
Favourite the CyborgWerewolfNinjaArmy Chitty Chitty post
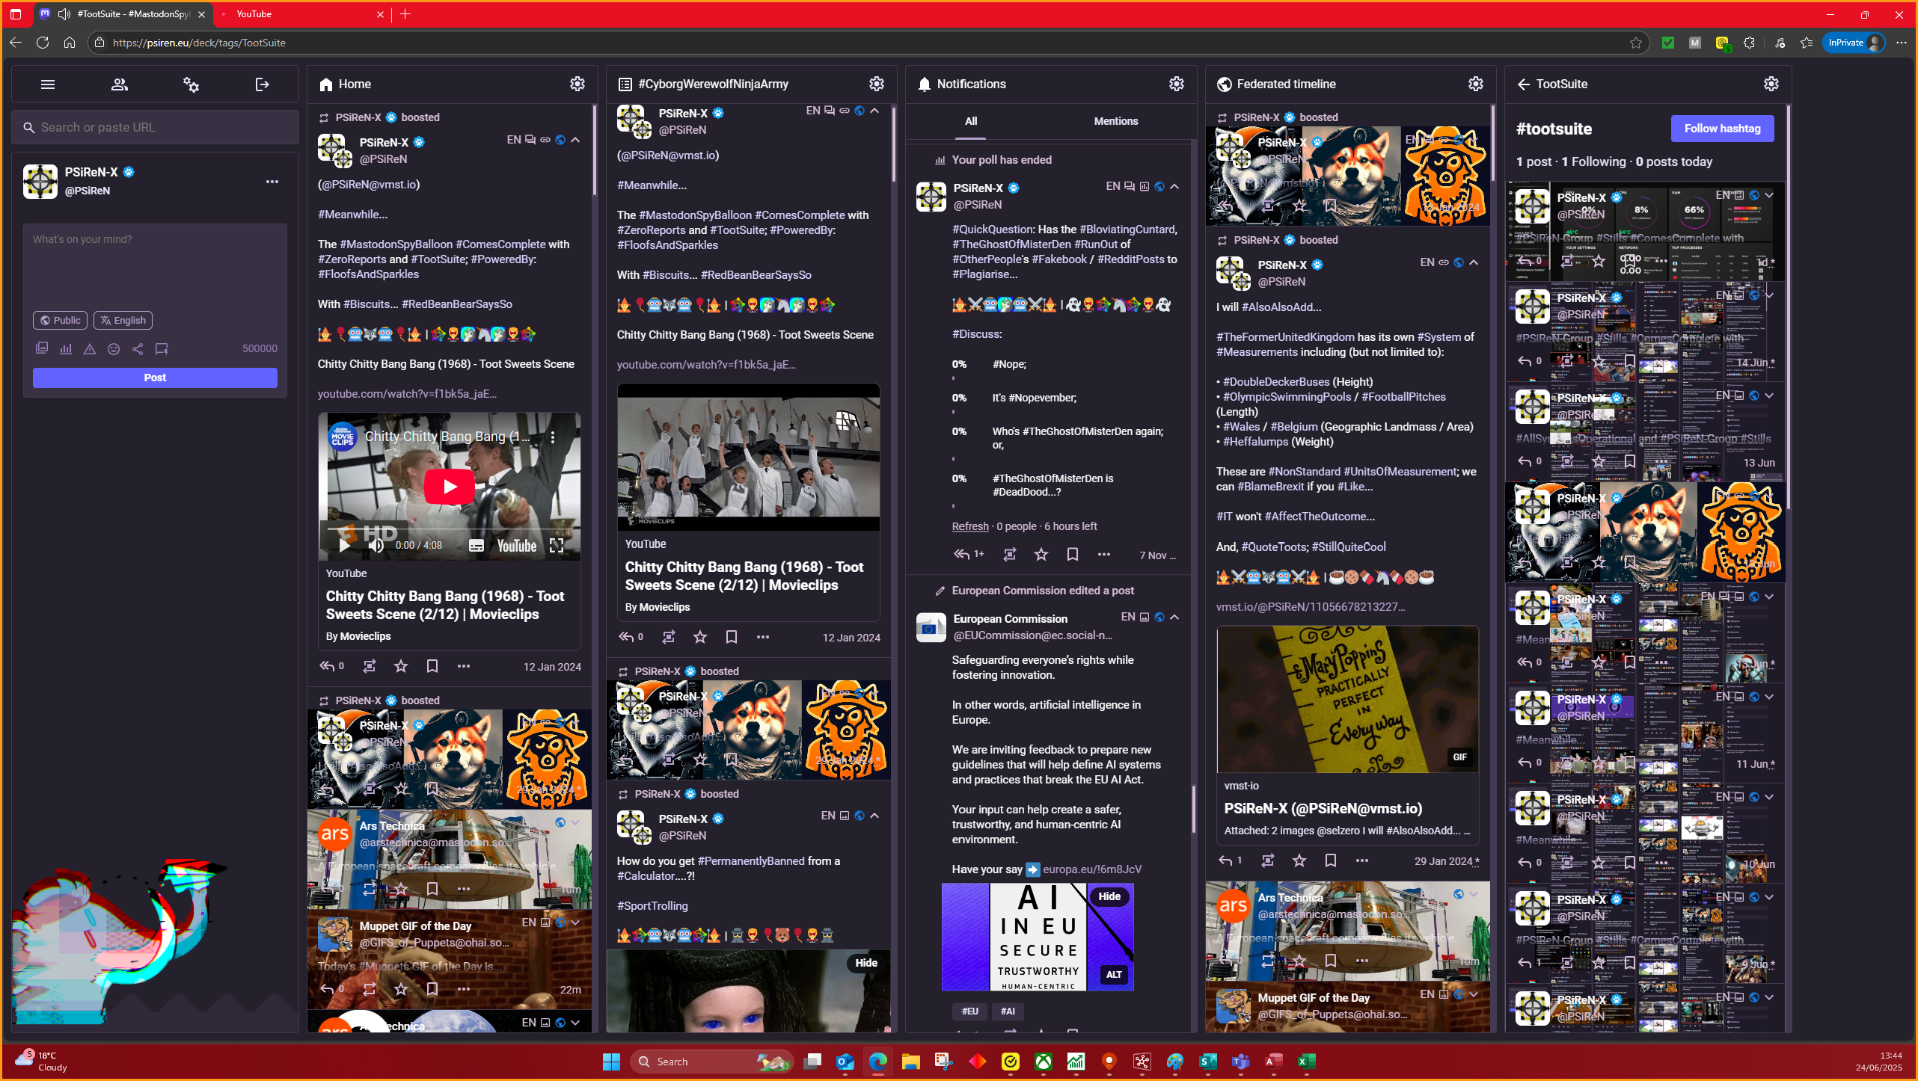(x=700, y=637)
